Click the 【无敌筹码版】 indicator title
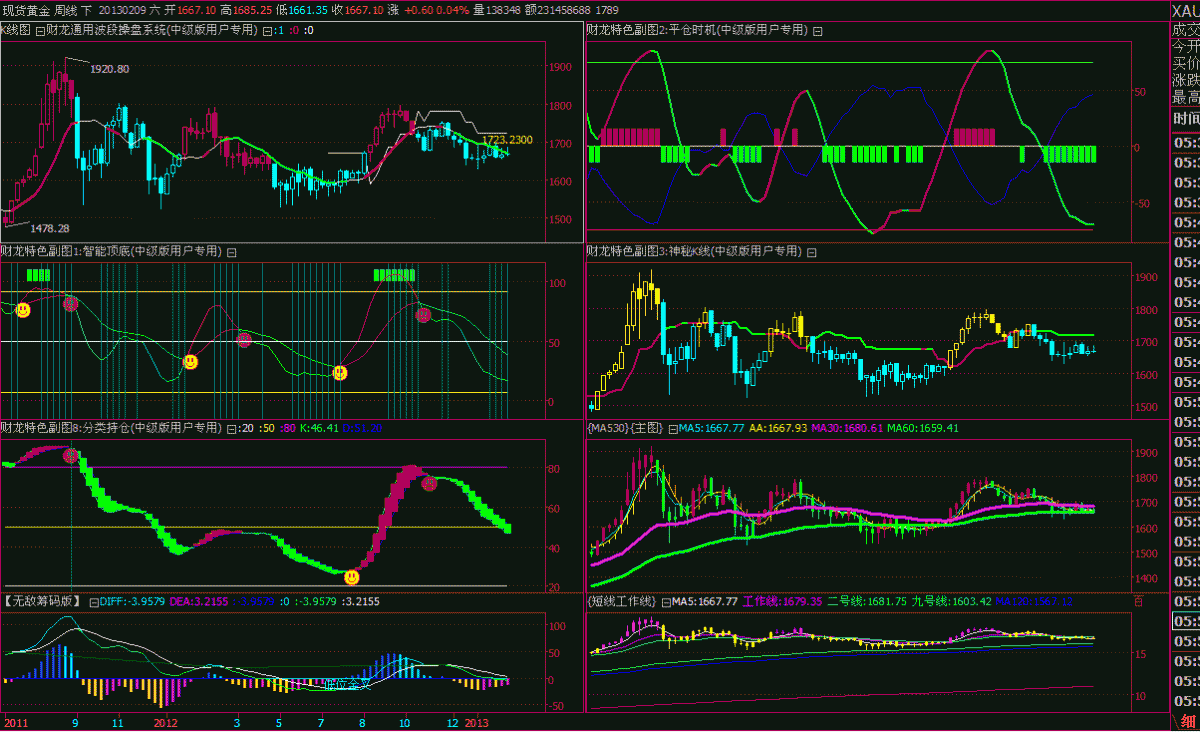Screen dimensions: 1200x732 (x=42, y=602)
